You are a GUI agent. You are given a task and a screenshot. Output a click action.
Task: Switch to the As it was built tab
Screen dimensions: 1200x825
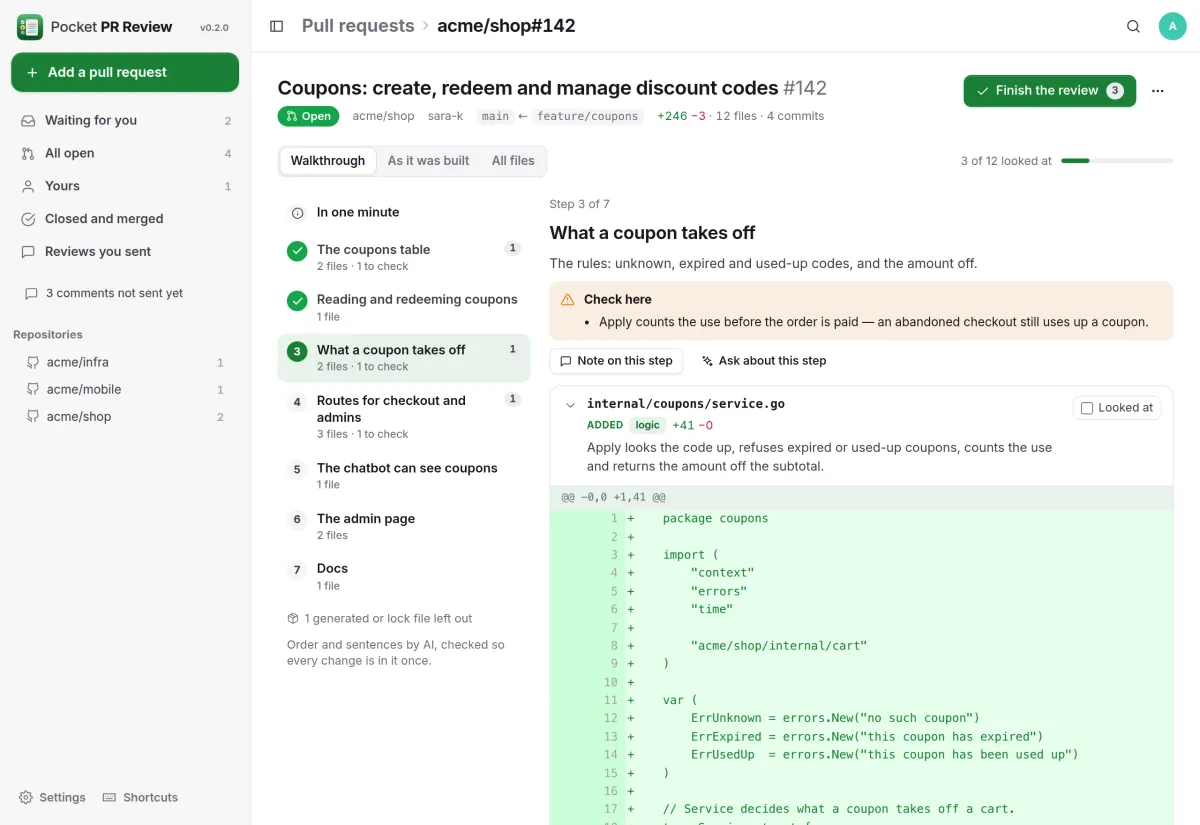point(428,161)
